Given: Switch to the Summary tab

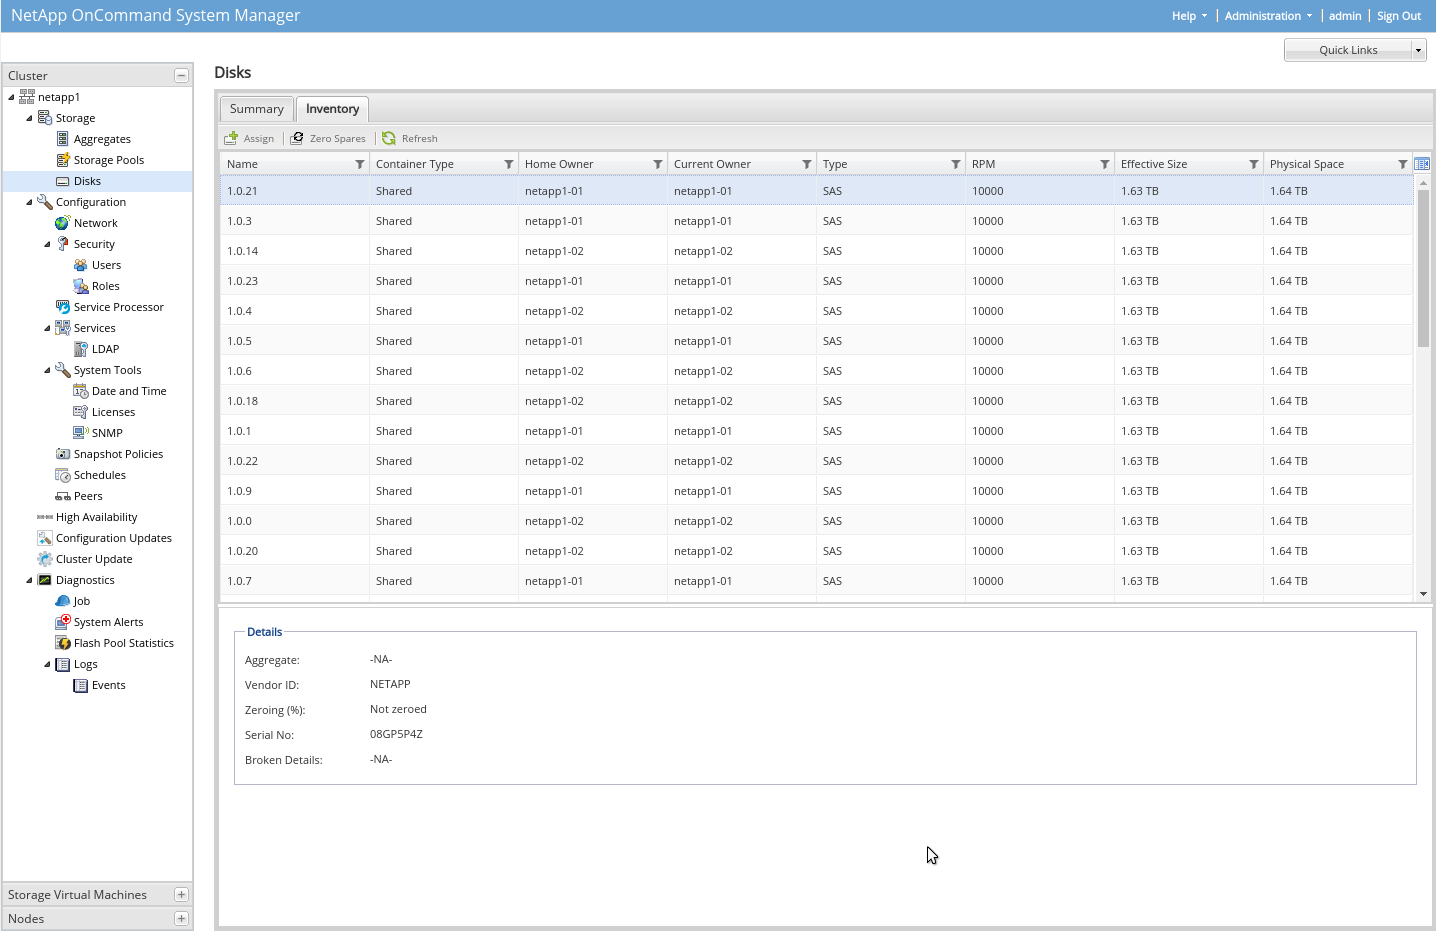Looking at the screenshot, I should (x=257, y=109).
